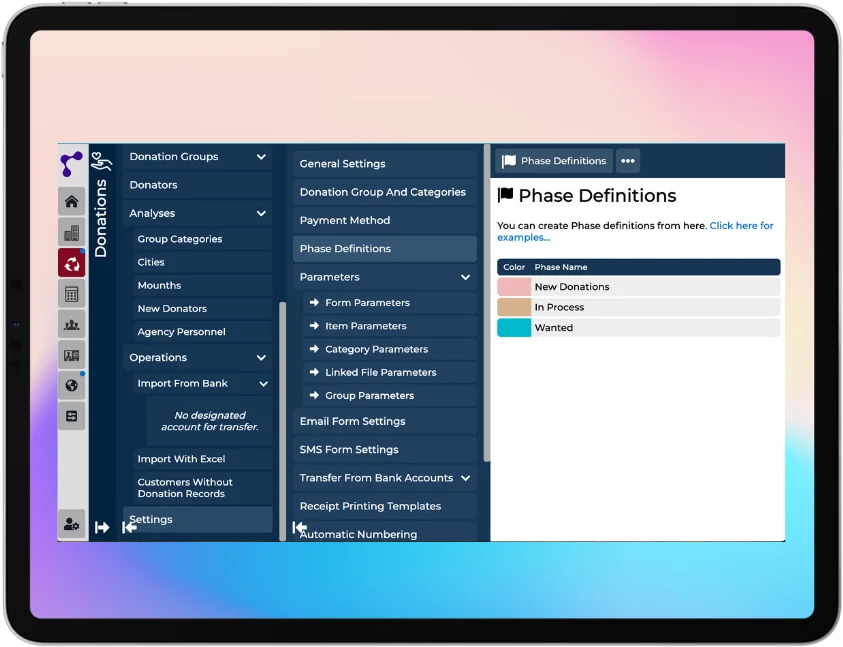843x647 pixels.
Task: Collapse the Donation Groups section
Action: pyautogui.click(x=261, y=157)
